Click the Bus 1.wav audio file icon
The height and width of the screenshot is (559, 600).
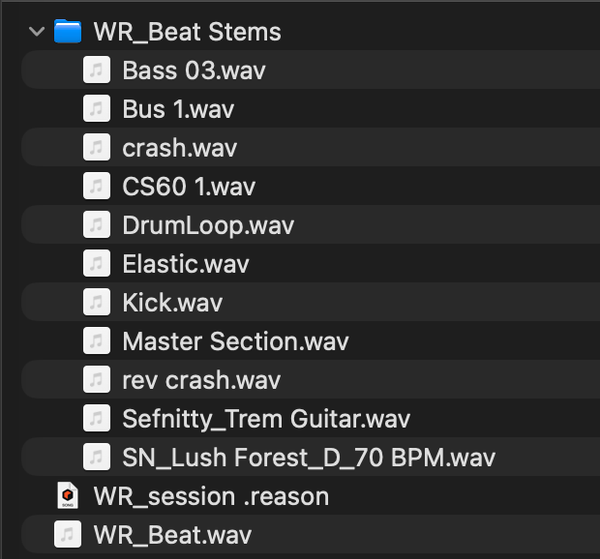pyautogui.click(x=97, y=109)
